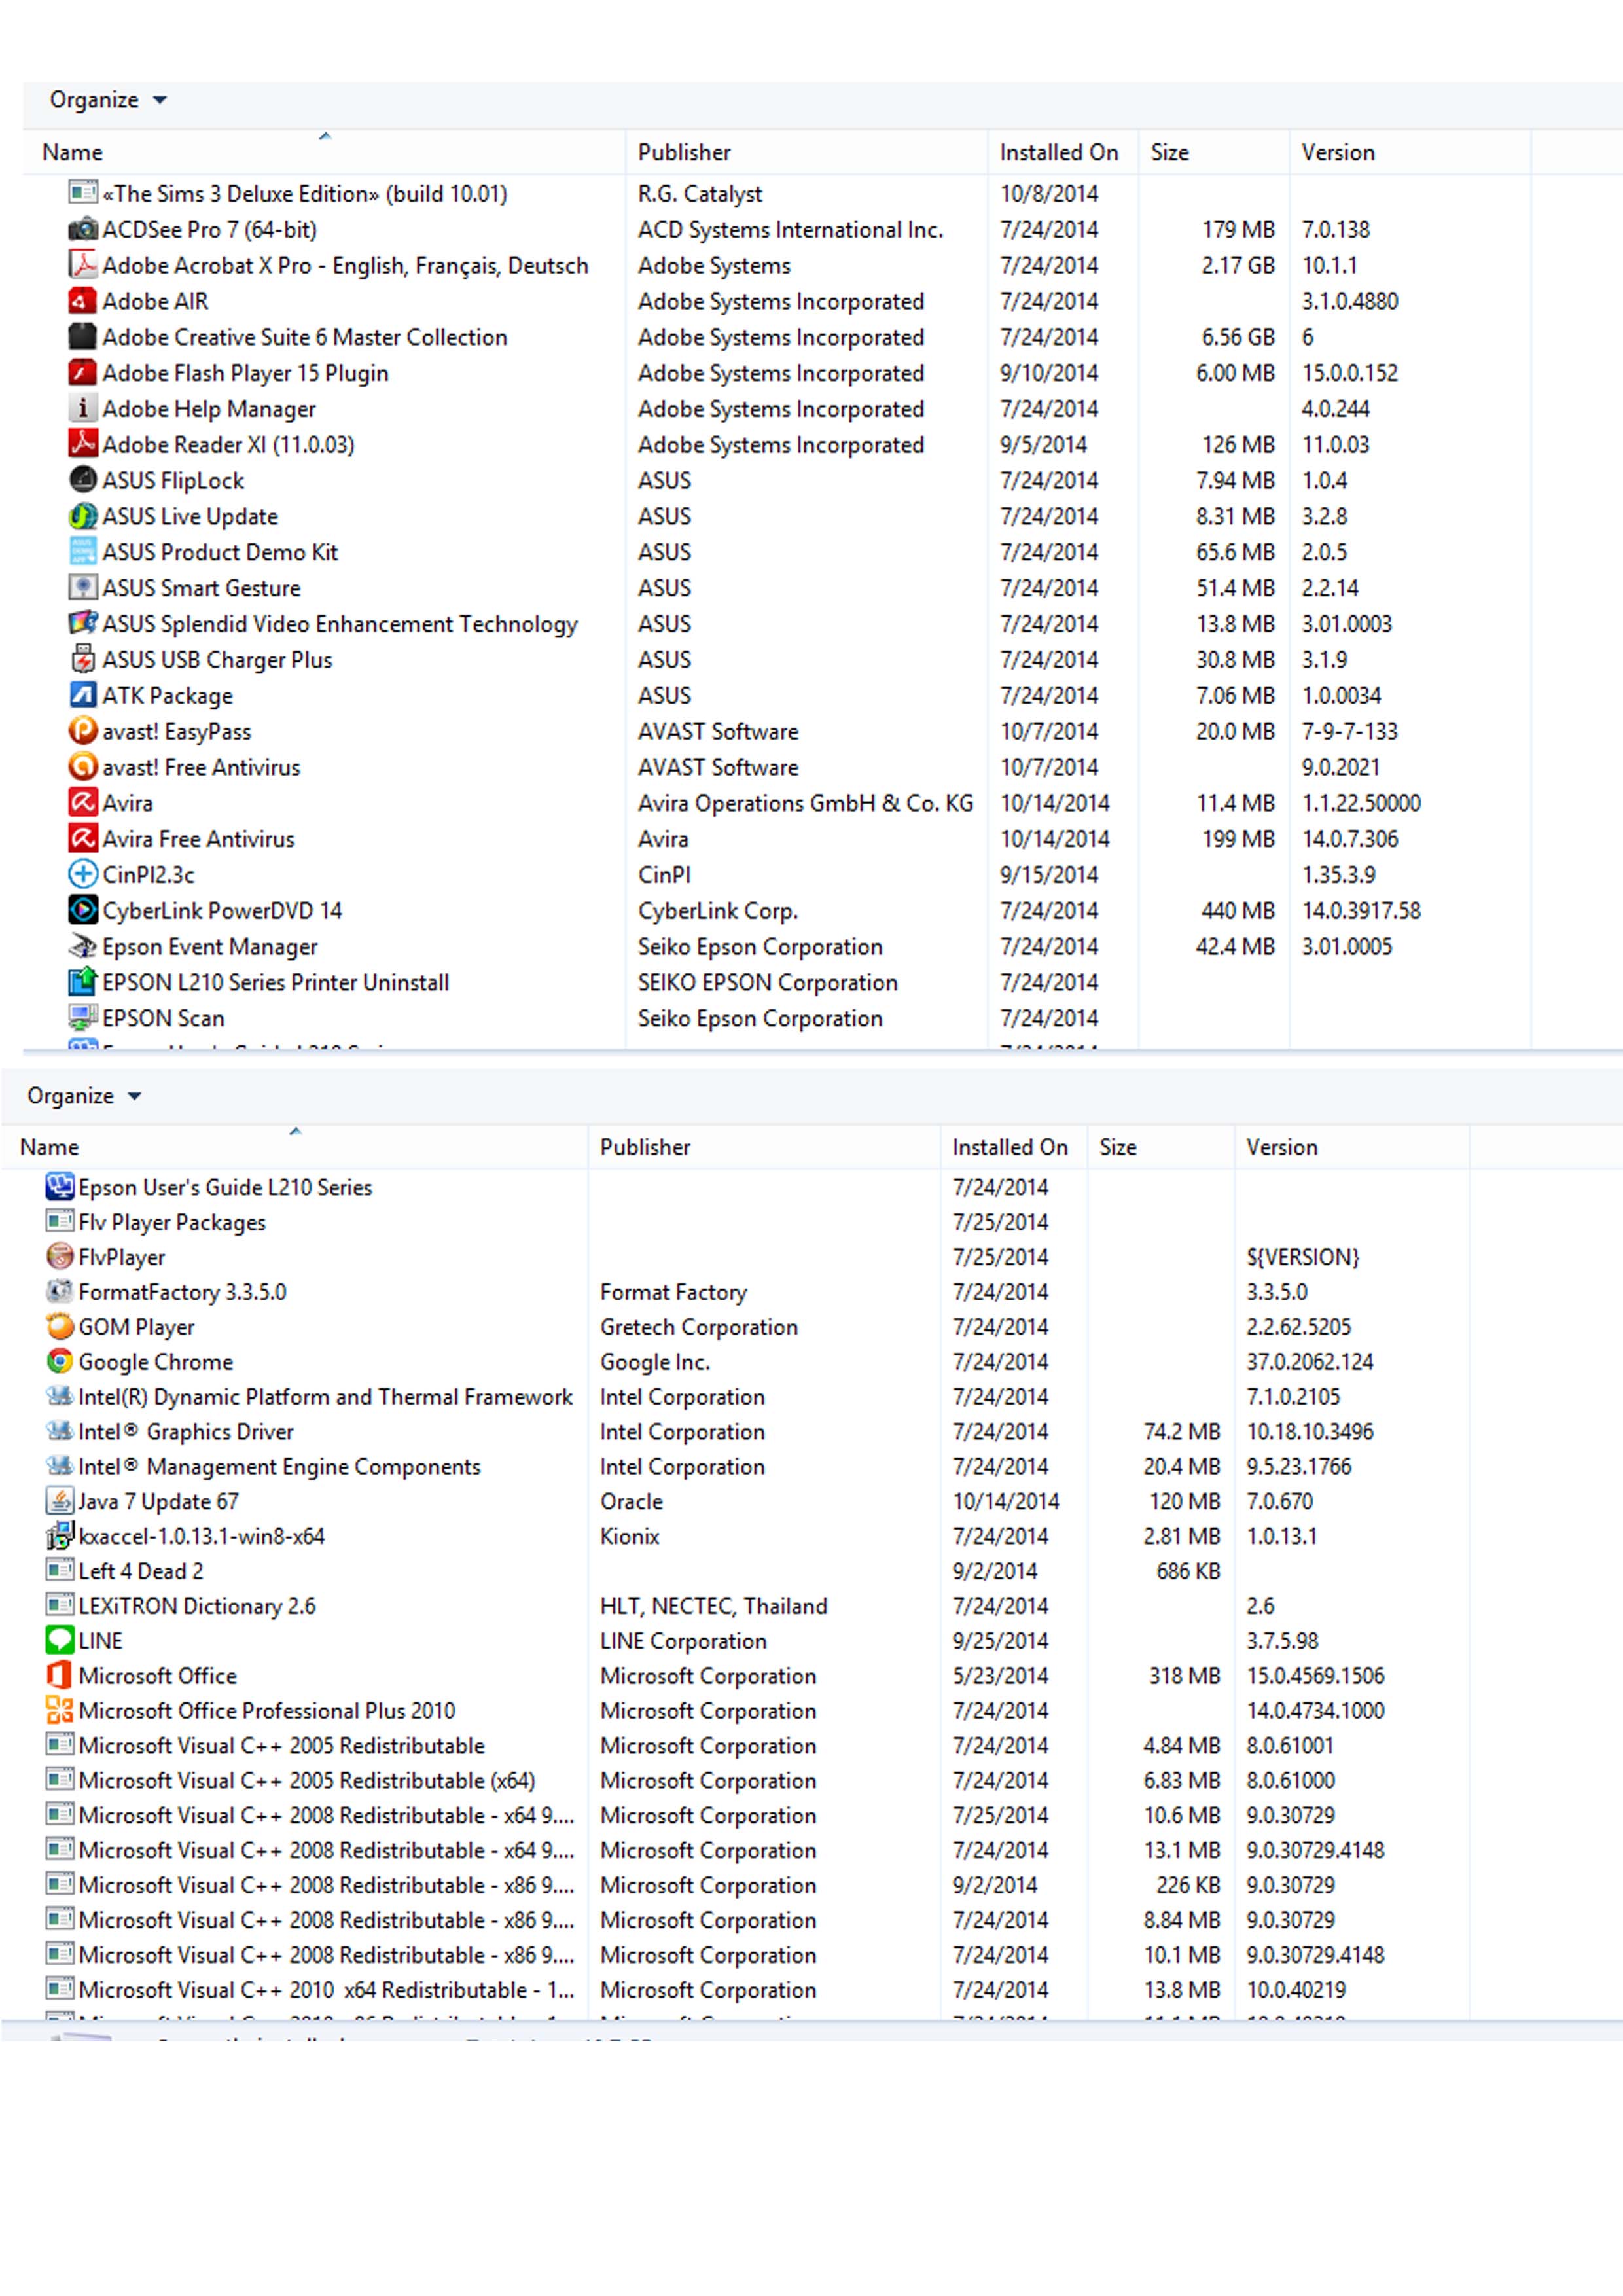The width and height of the screenshot is (1623, 2296).
Task: Sort upper list by Publisher column
Action: pyautogui.click(x=806, y=152)
